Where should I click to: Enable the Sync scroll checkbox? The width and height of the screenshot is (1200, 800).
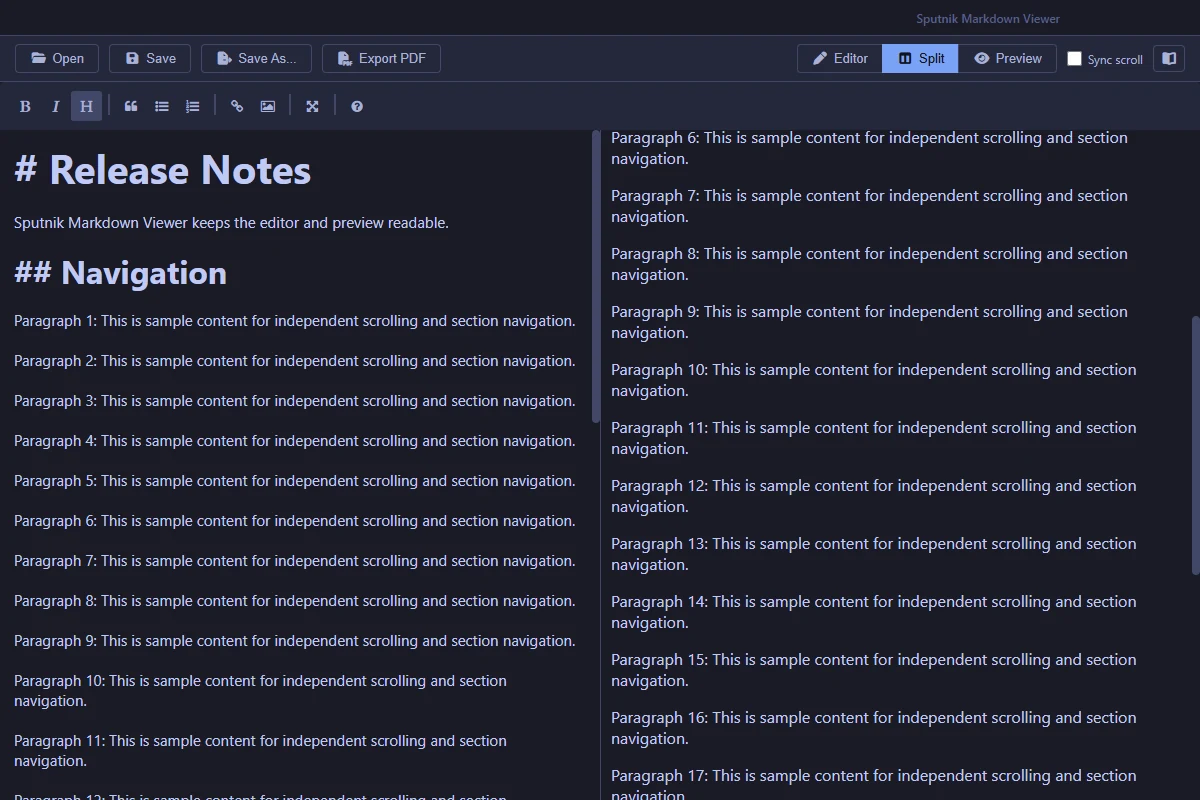pyautogui.click(x=1074, y=59)
